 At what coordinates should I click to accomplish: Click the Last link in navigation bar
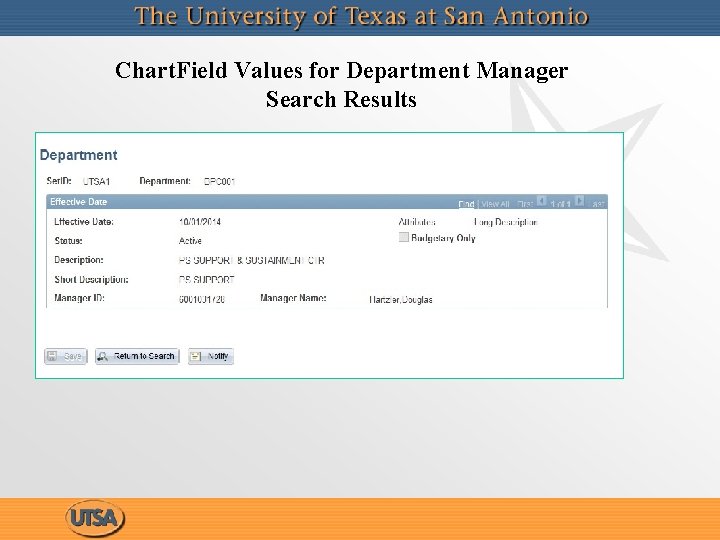coord(598,204)
